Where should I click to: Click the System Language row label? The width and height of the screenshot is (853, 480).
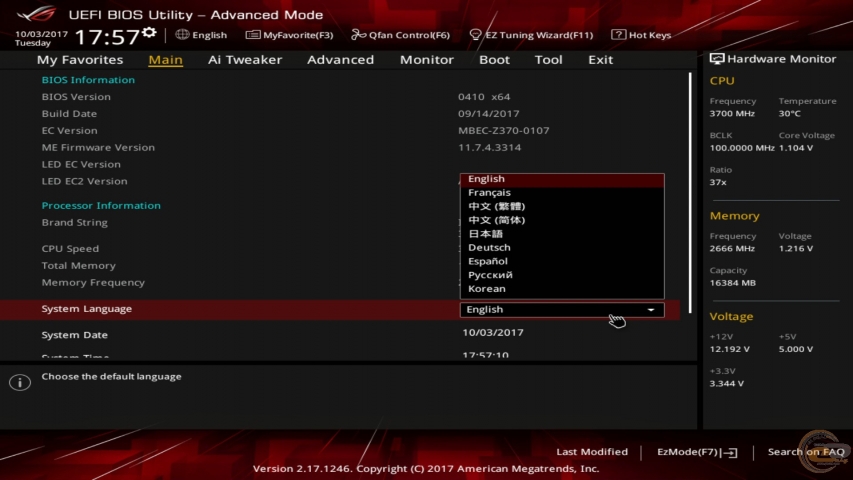(86, 309)
